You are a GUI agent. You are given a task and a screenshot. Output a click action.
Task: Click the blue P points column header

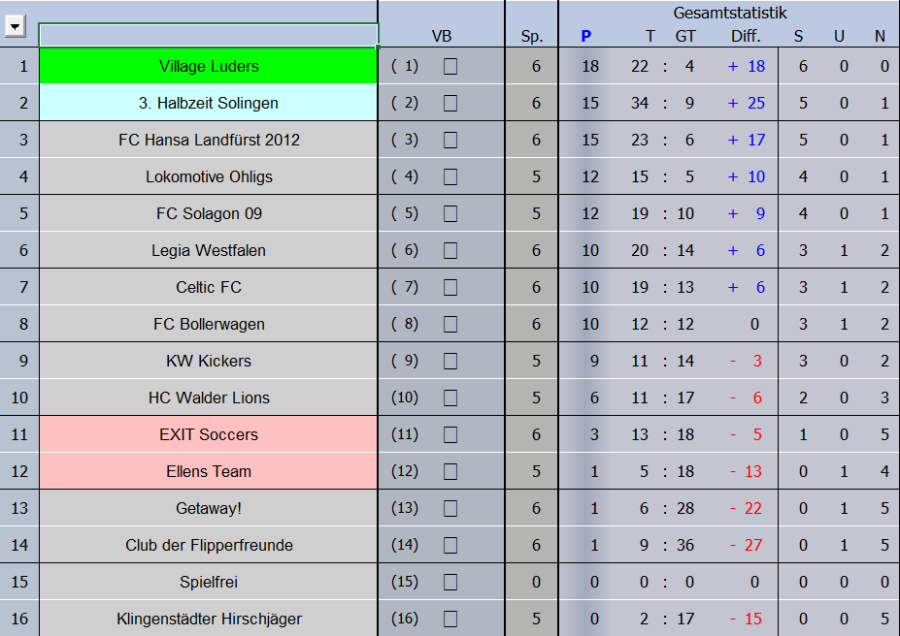tap(586, 37)
